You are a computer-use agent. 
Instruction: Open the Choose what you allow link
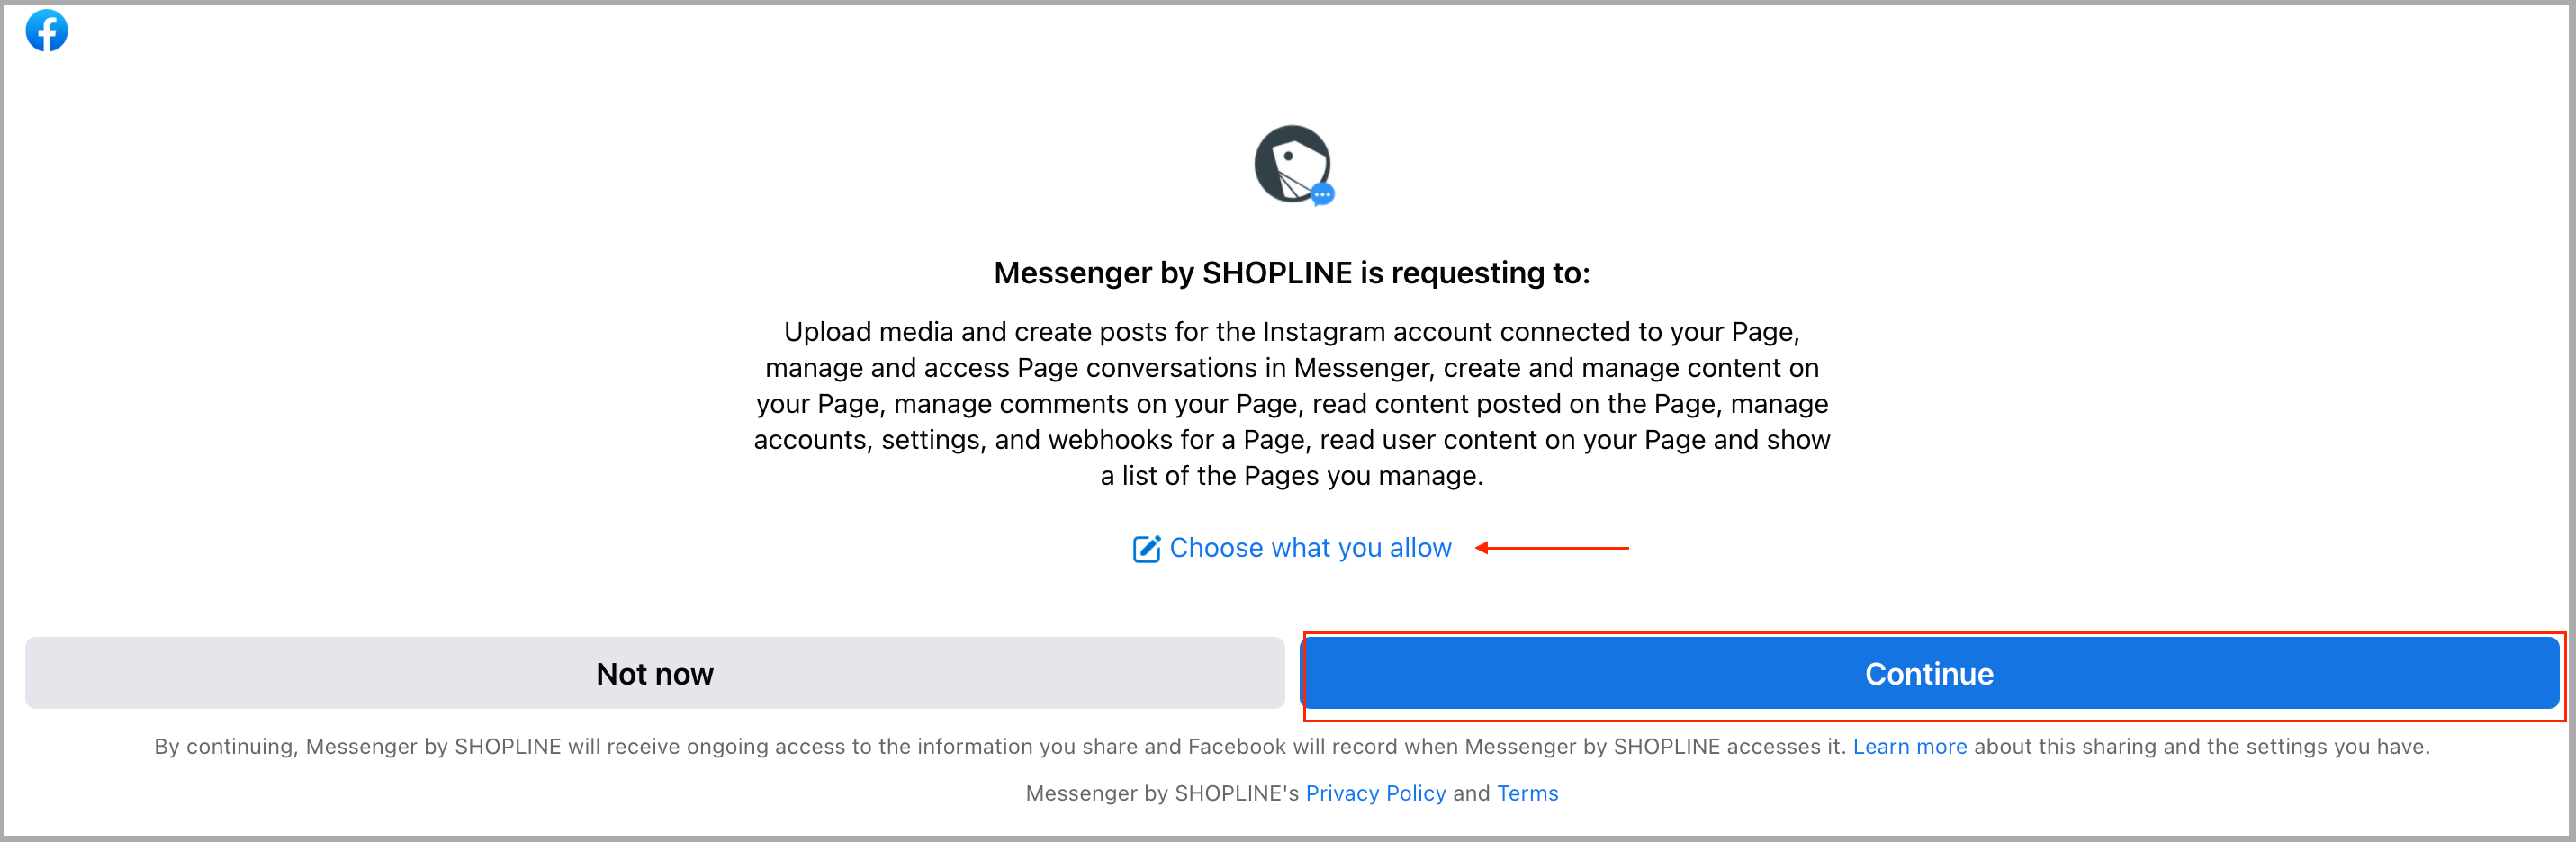pos(1310,548)
